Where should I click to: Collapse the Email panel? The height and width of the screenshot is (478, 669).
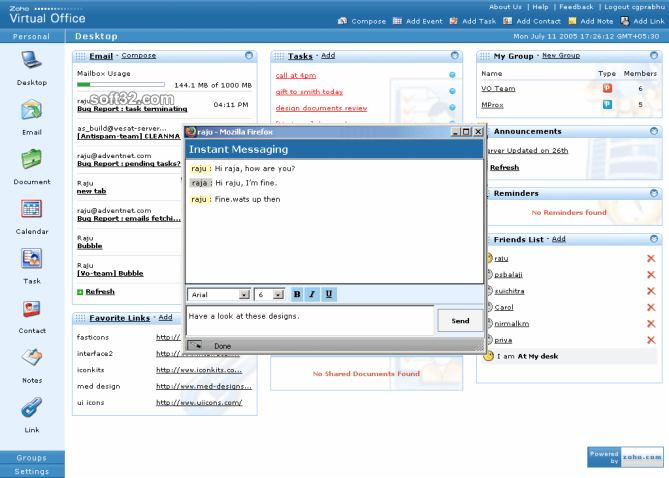coord(249,55)
